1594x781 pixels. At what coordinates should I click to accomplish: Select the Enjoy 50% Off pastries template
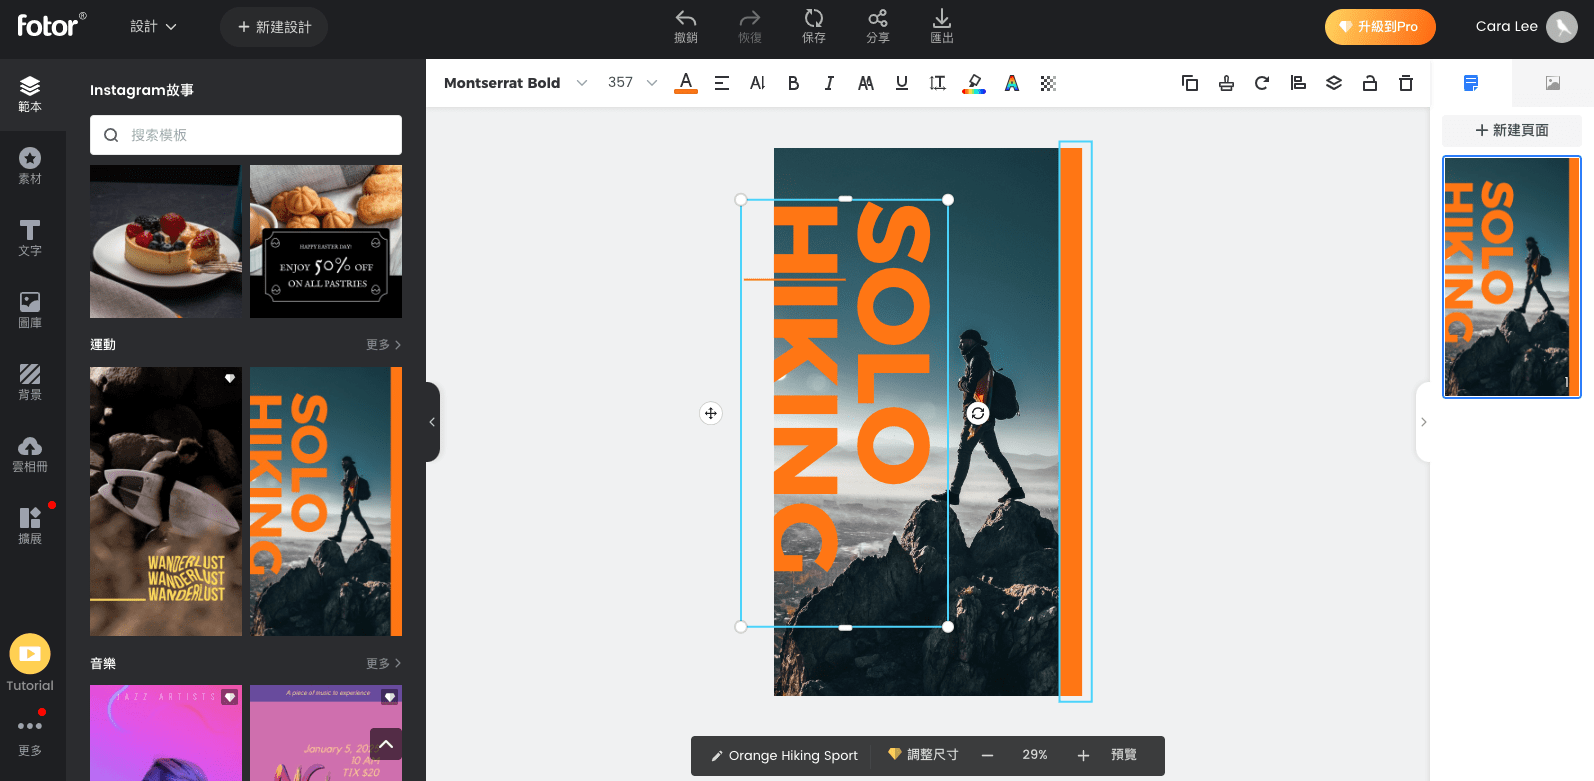326,241
